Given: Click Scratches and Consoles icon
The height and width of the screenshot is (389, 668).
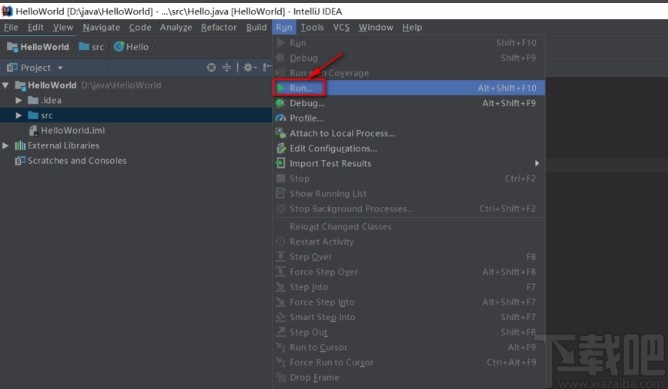Looking at the screenshot, I should pyautogui.click(x=20, y=161).
